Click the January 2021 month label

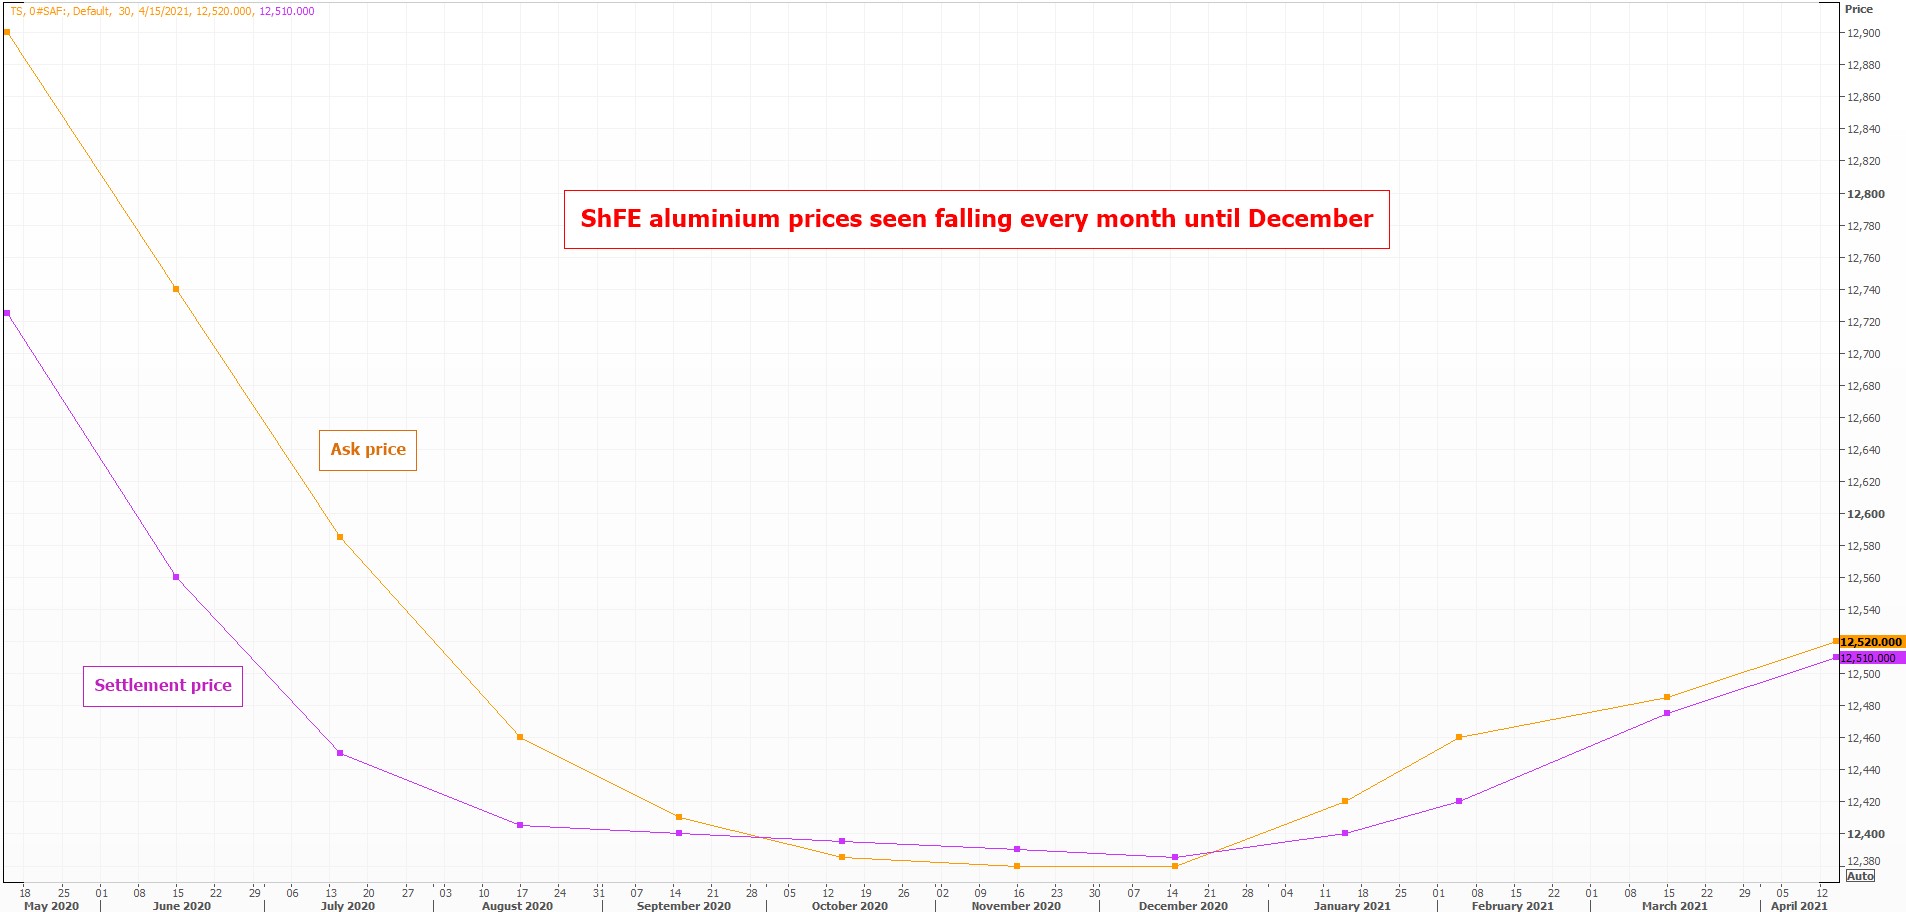[1352, 906]
